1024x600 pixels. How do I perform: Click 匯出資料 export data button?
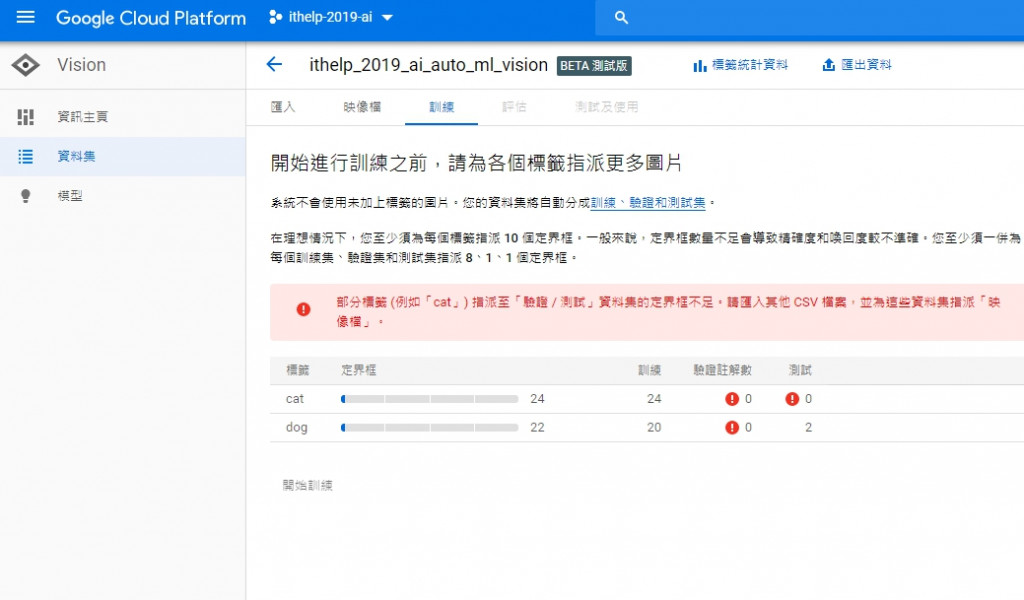(x=857, y=65)
